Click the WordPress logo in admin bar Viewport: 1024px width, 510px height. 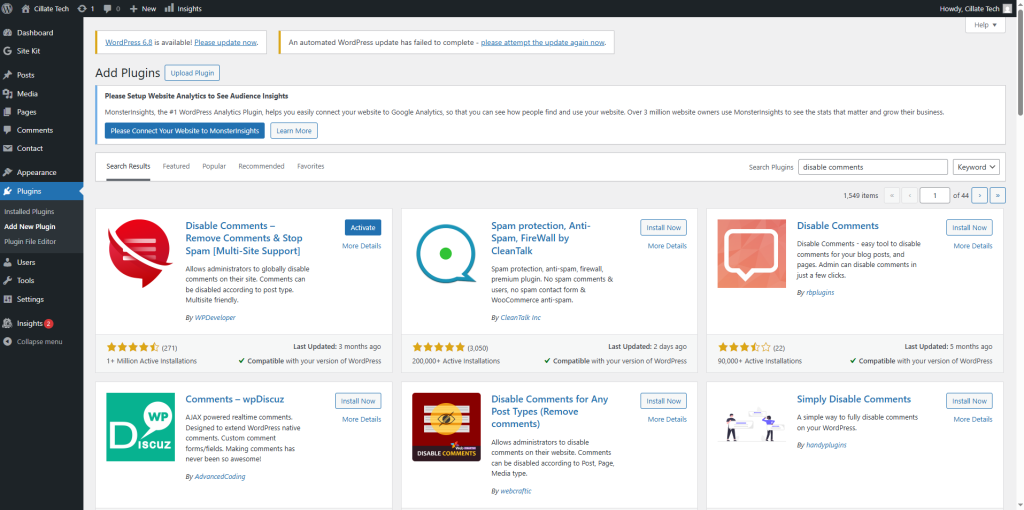click(8, 8)
